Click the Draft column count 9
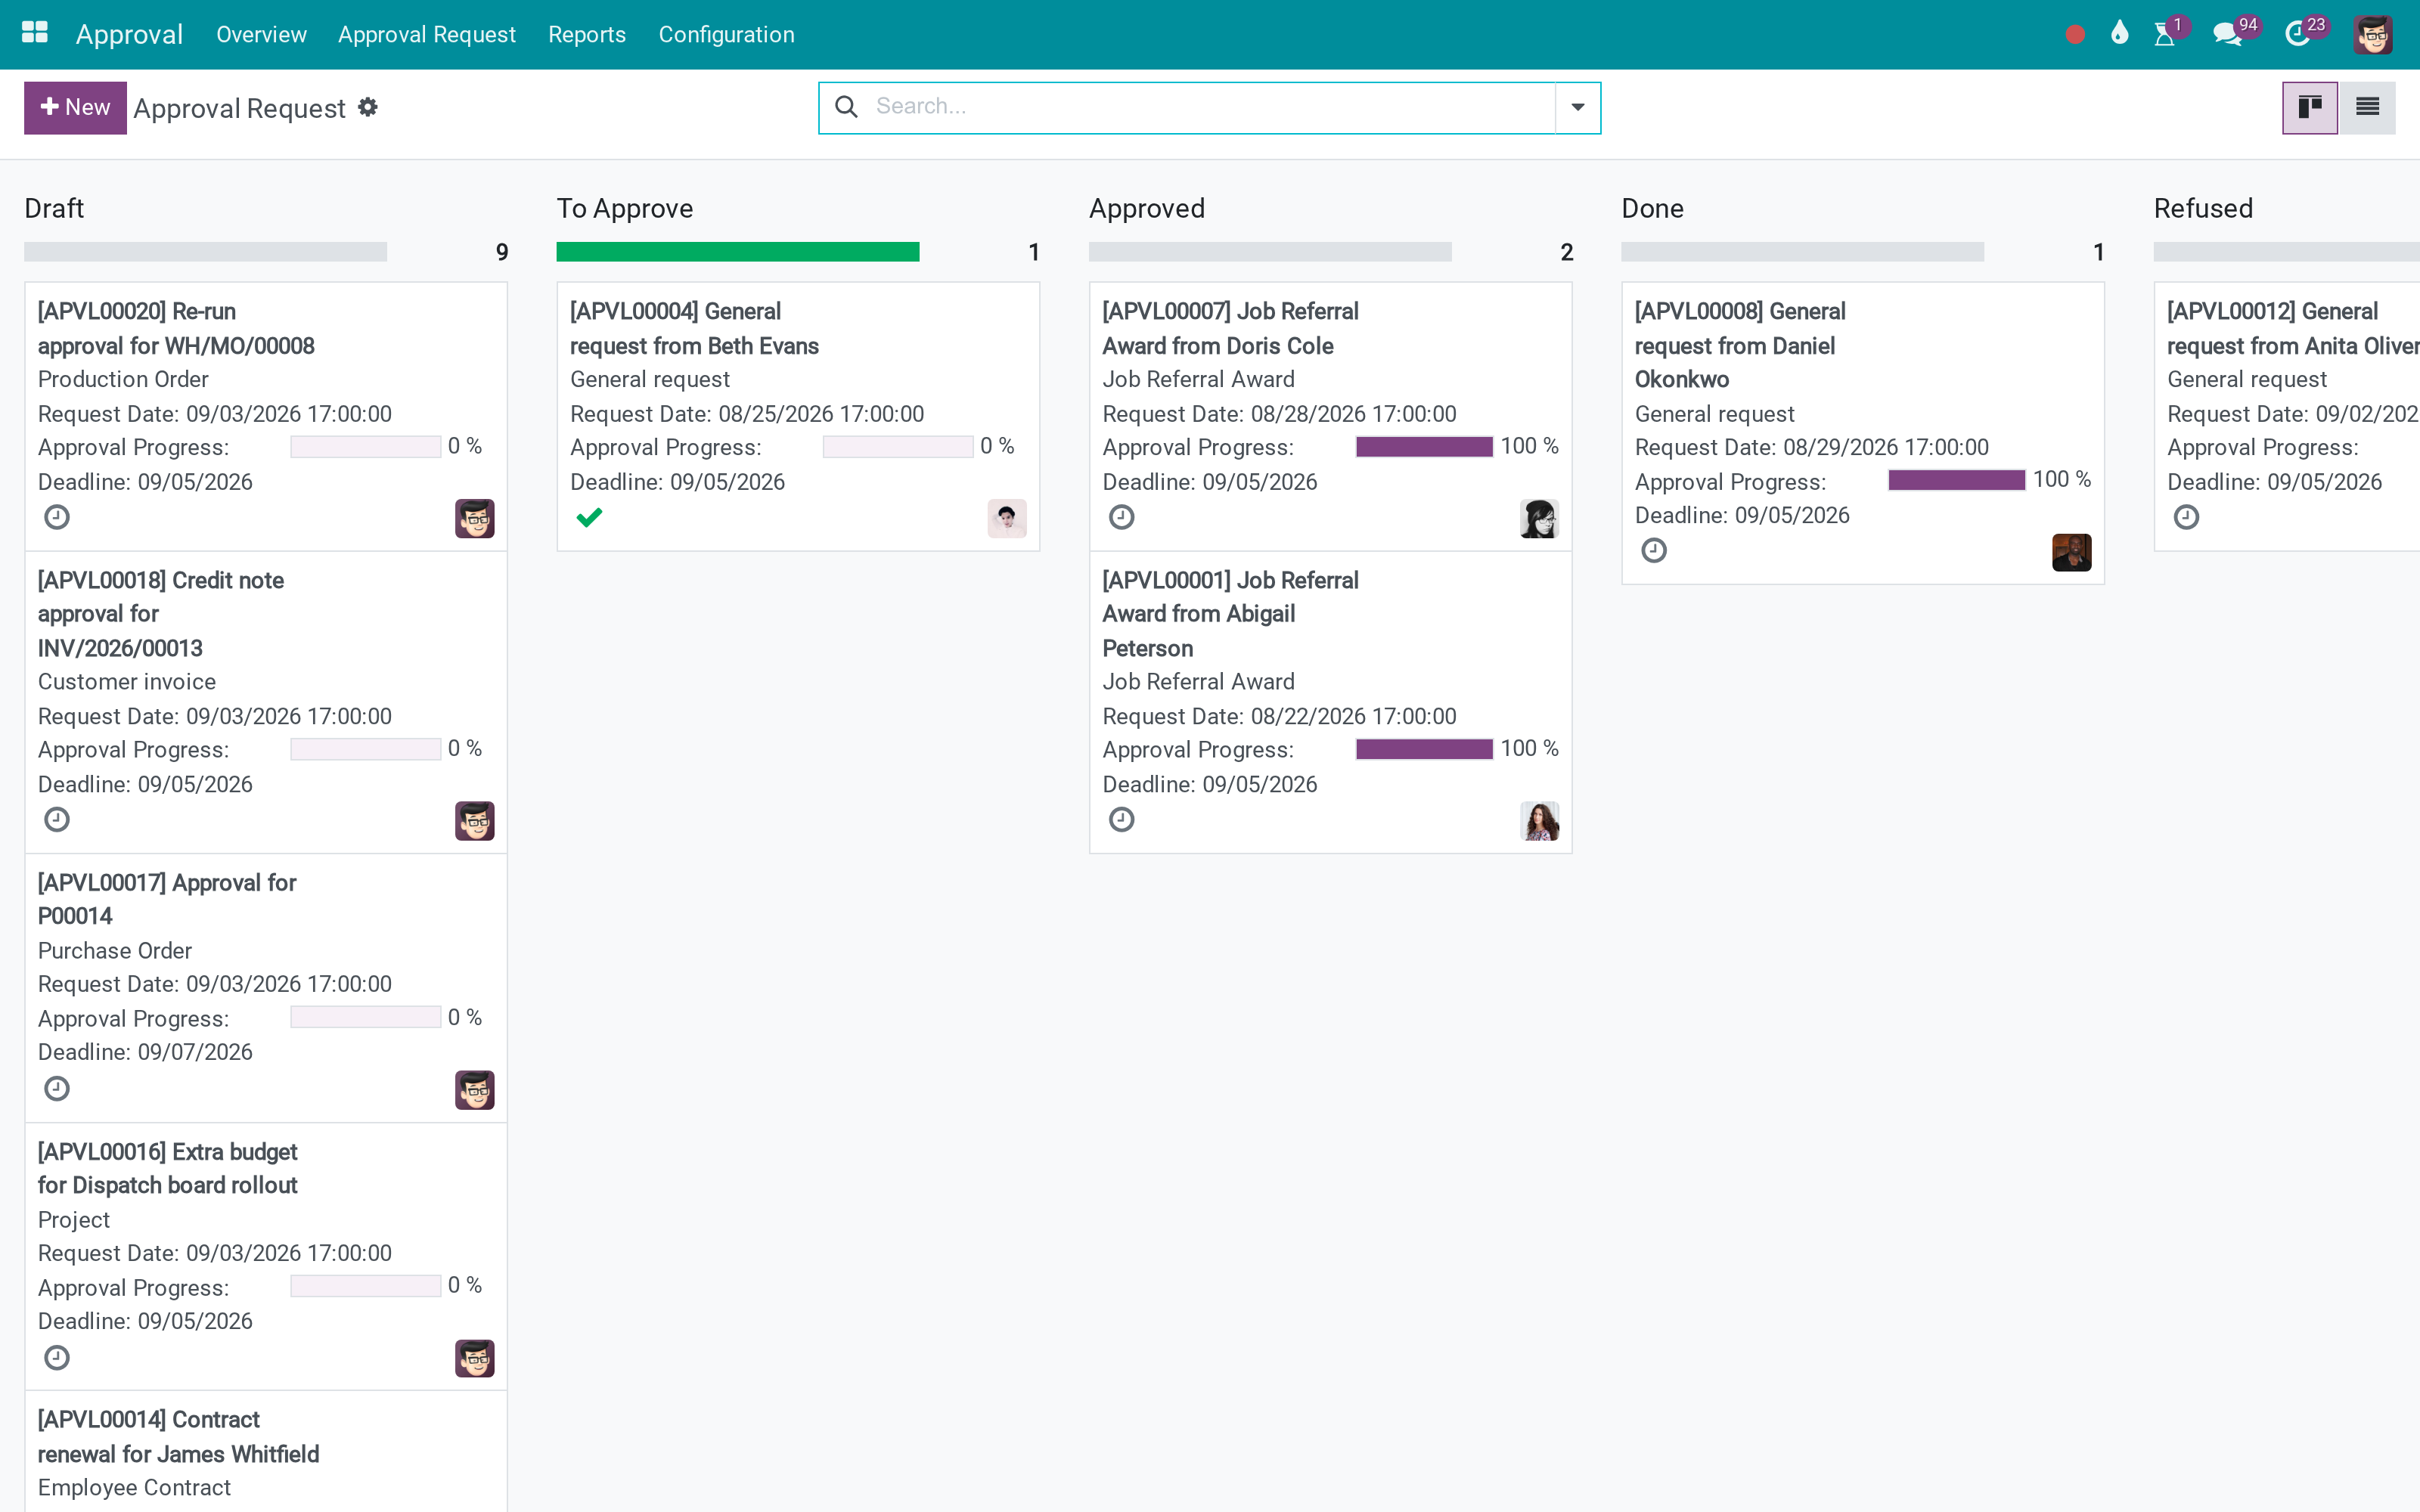2420x1512 pixels. [502, 252]
